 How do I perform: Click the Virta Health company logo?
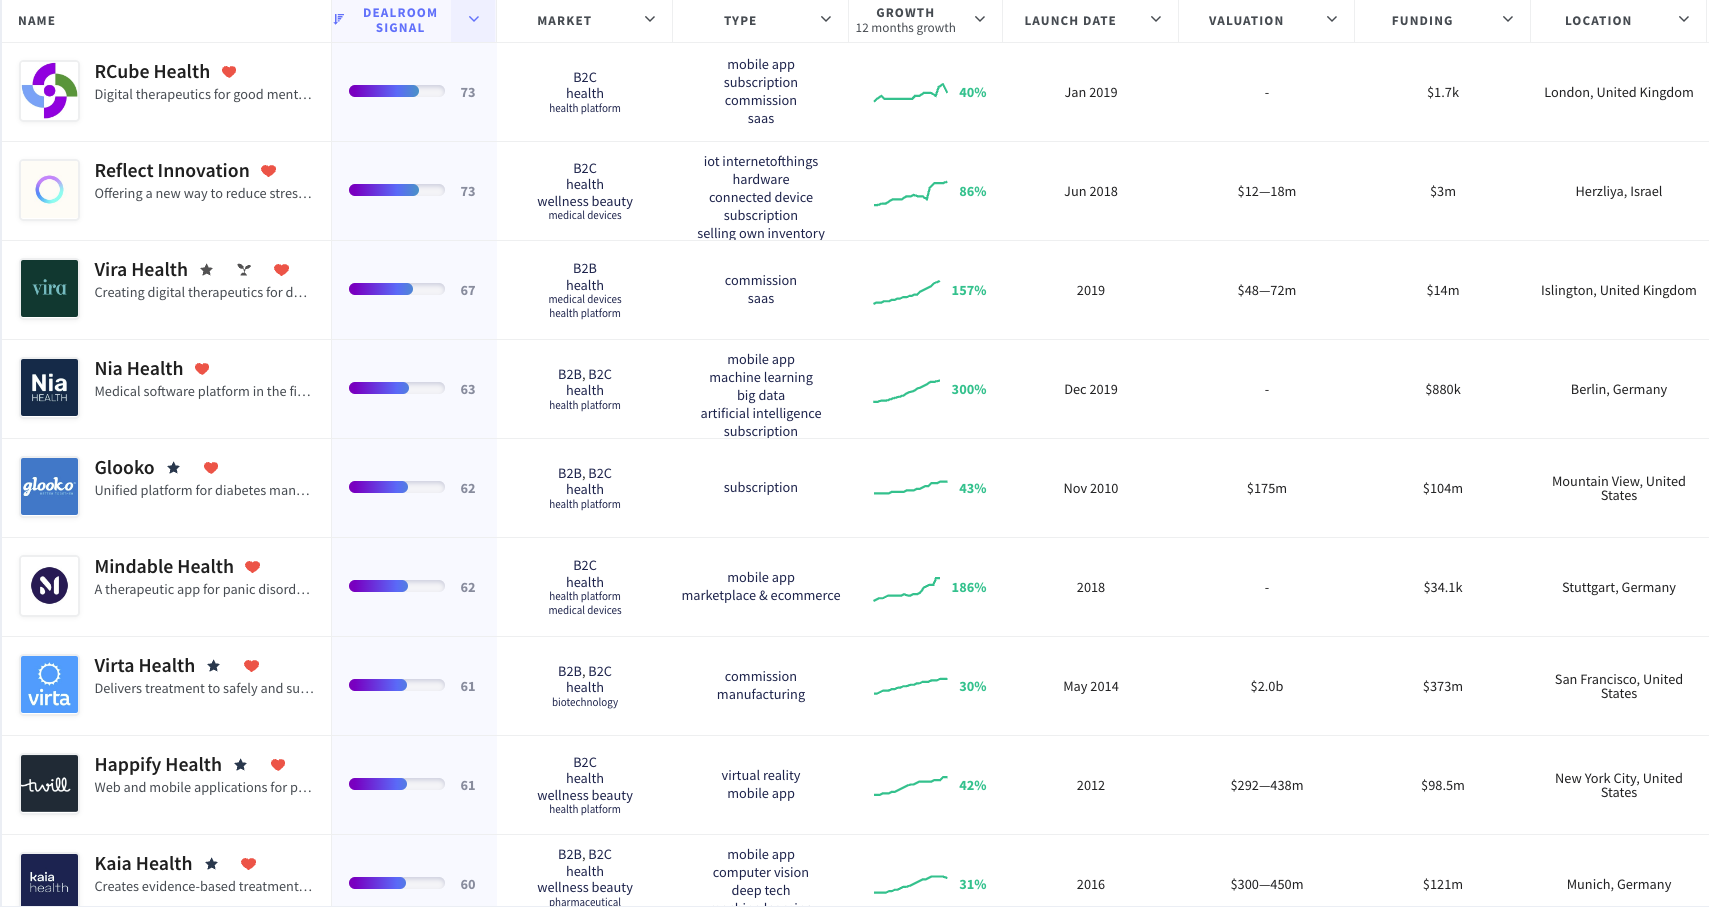[49, 684]
